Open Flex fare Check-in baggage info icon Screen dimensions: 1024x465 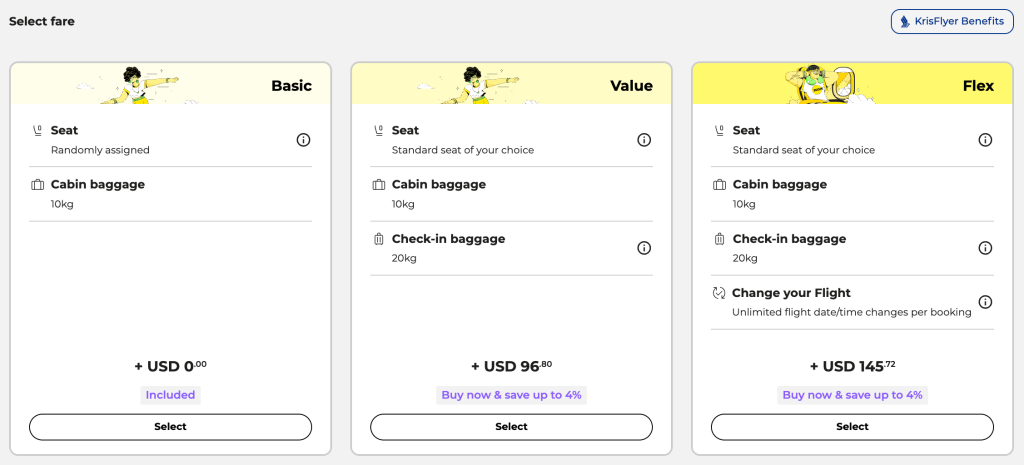985,248
